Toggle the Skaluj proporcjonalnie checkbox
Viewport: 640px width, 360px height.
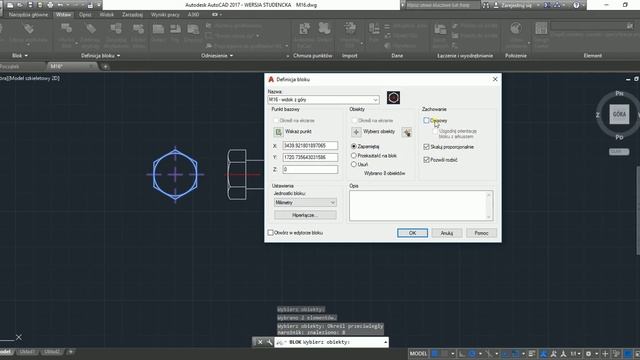(427, 147)
